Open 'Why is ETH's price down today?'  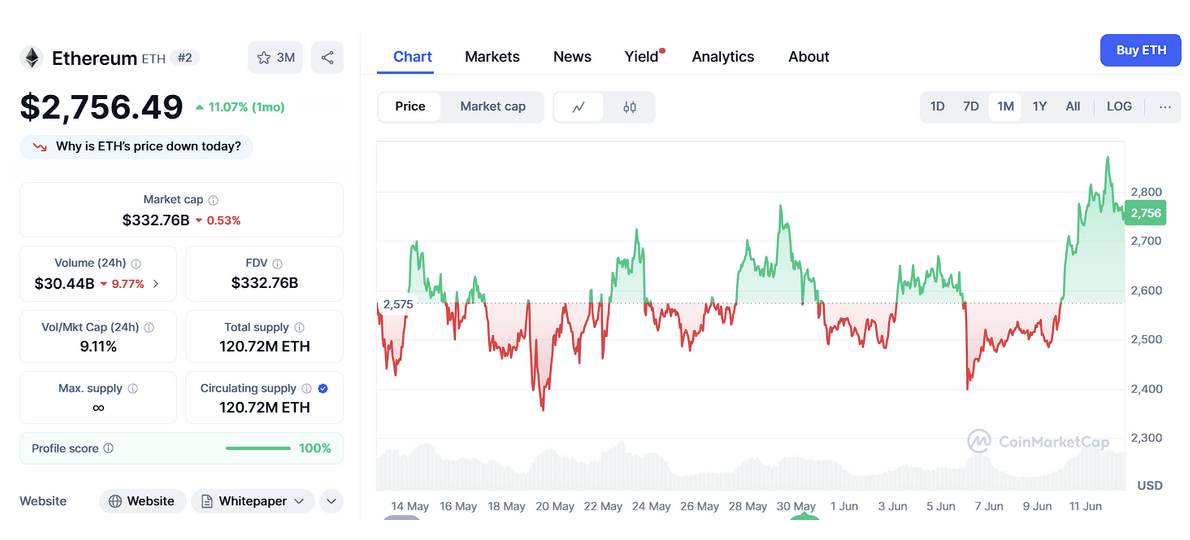coord(137,147)
